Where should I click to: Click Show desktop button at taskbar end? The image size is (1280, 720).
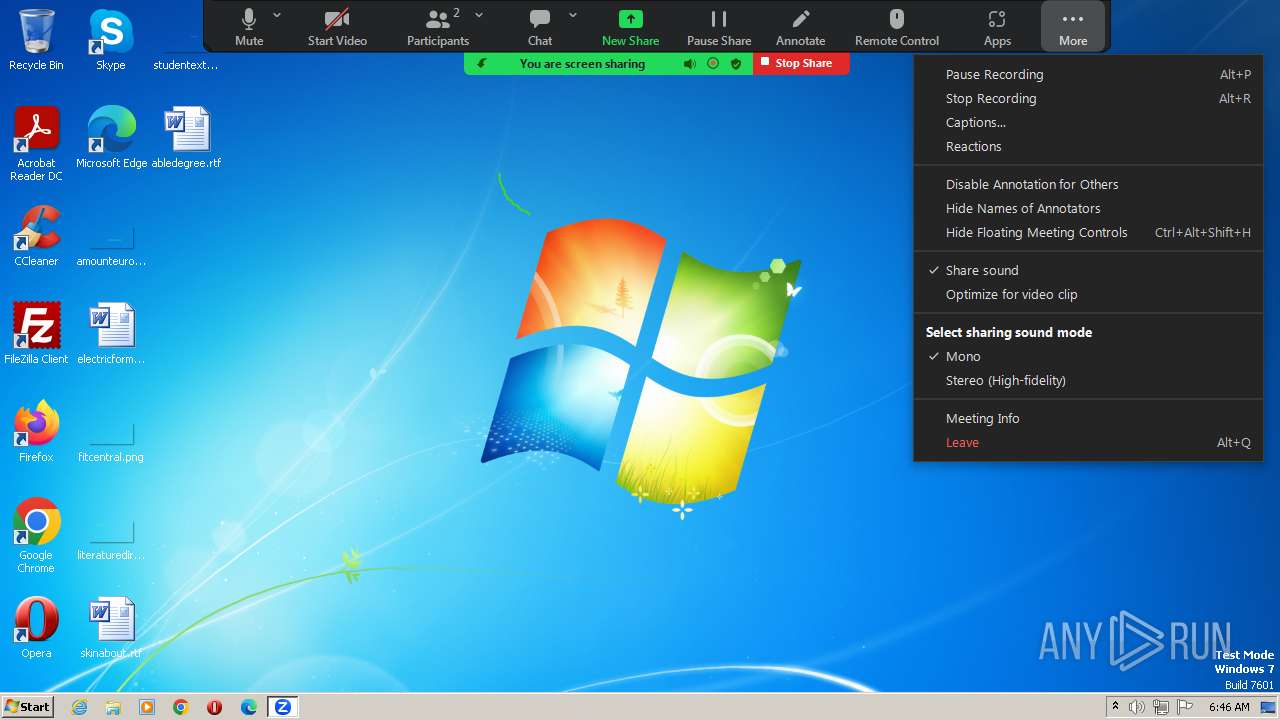1268,707
